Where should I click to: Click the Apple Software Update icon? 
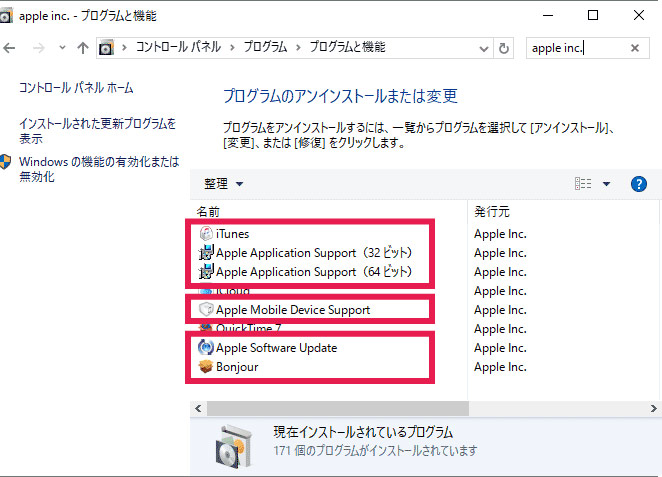tap(206, 347)
